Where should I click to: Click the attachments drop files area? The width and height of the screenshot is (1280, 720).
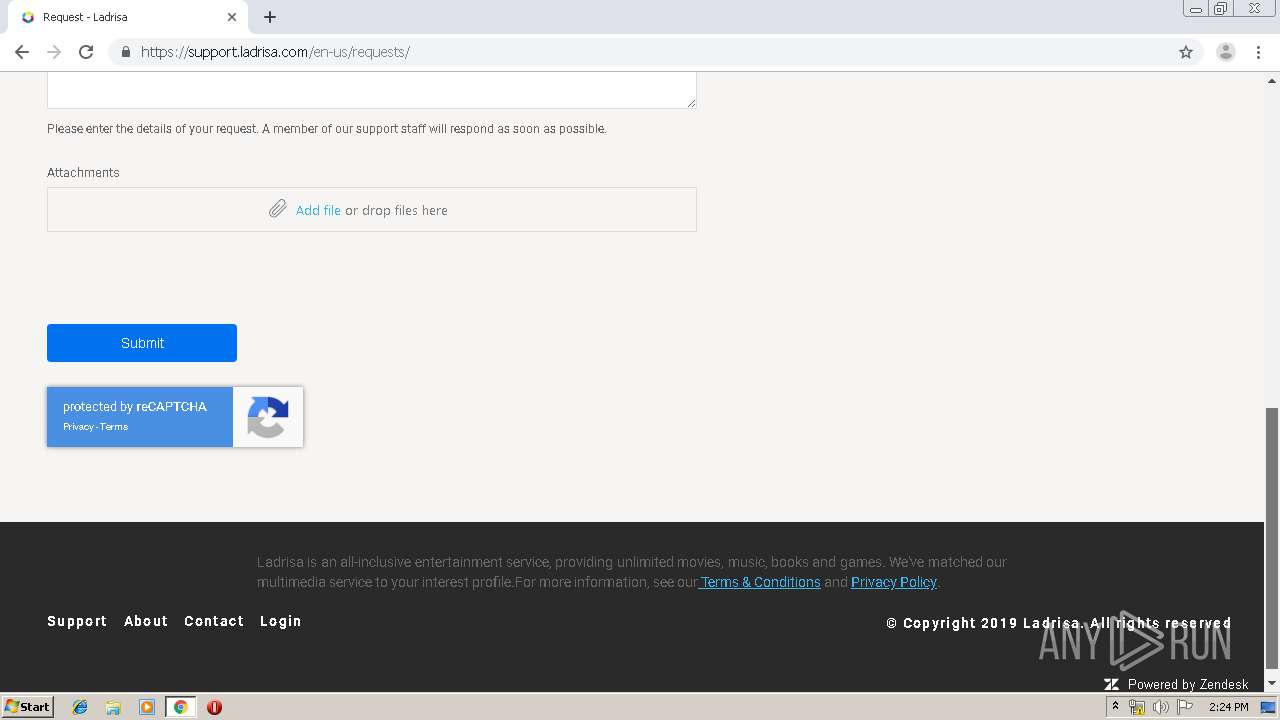(x=372, y=209)
